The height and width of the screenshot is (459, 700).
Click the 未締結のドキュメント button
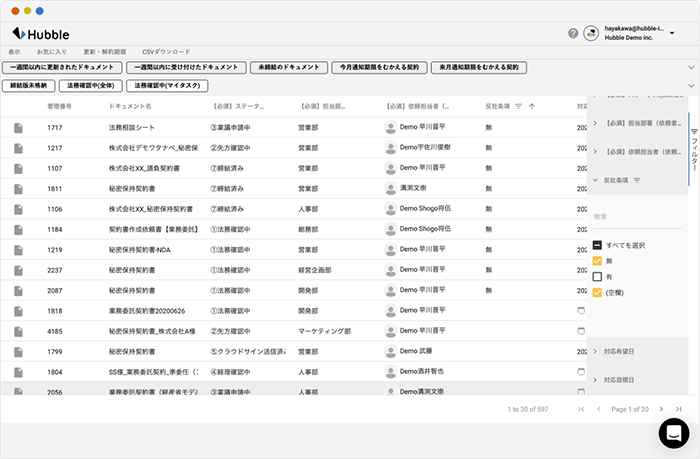[x=287, y=67]
